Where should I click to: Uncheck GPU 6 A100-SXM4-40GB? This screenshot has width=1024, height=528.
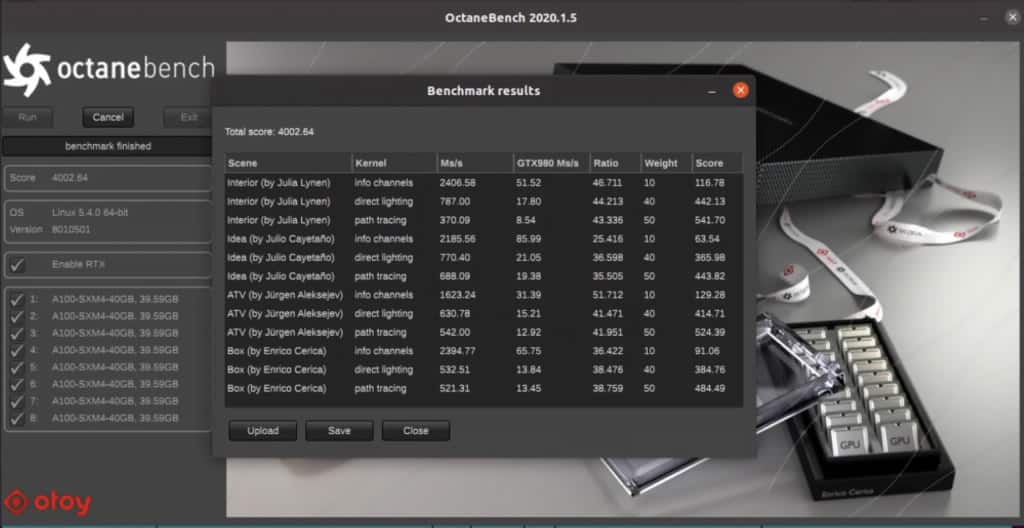[18, 384]
